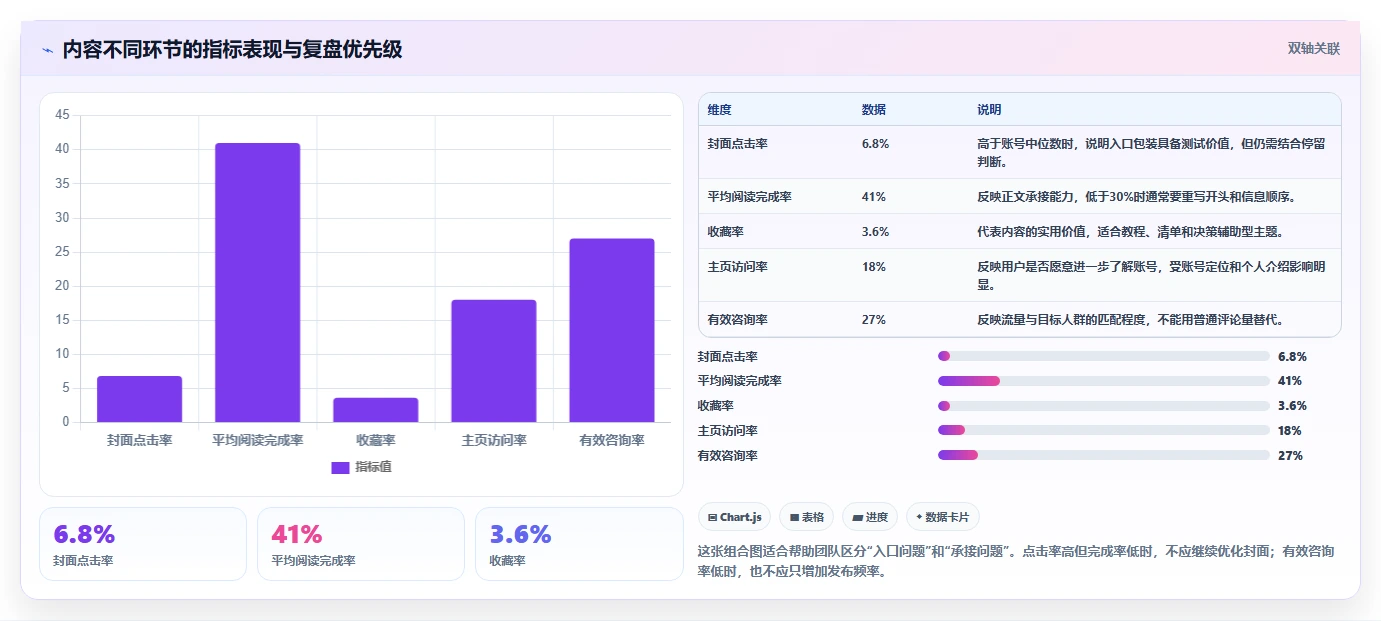Click the summary paragraph starting 这张组合图适合
This screenshot has width=1381, height=621.
pos(1015,562)
